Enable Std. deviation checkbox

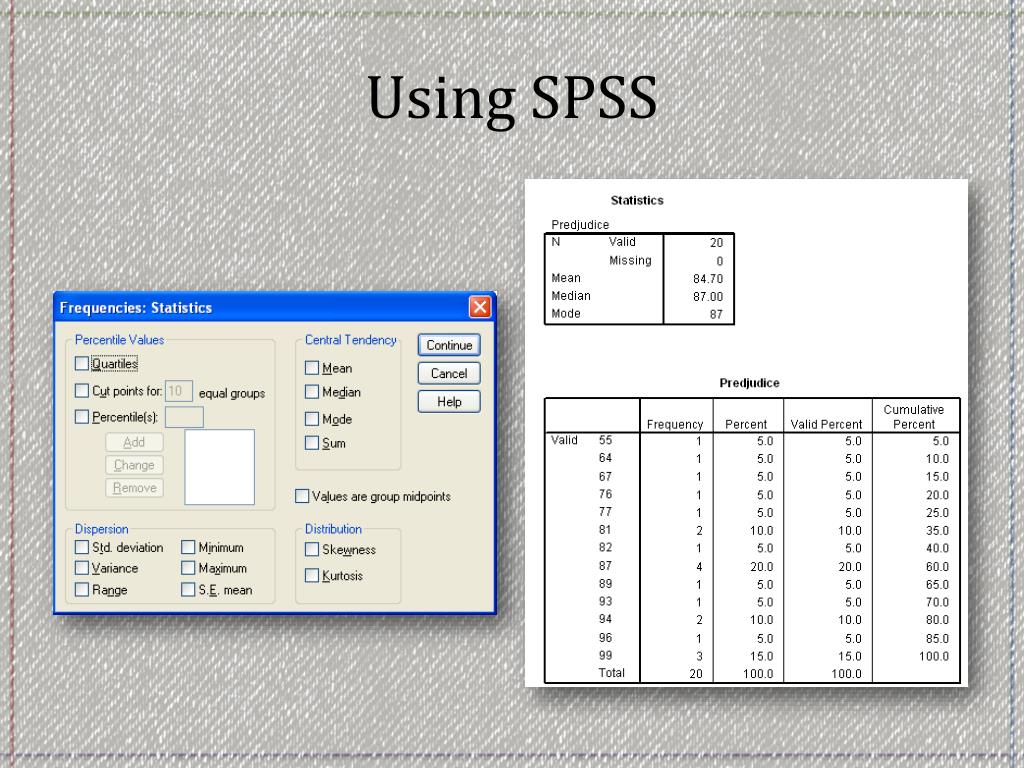[82, 547]
